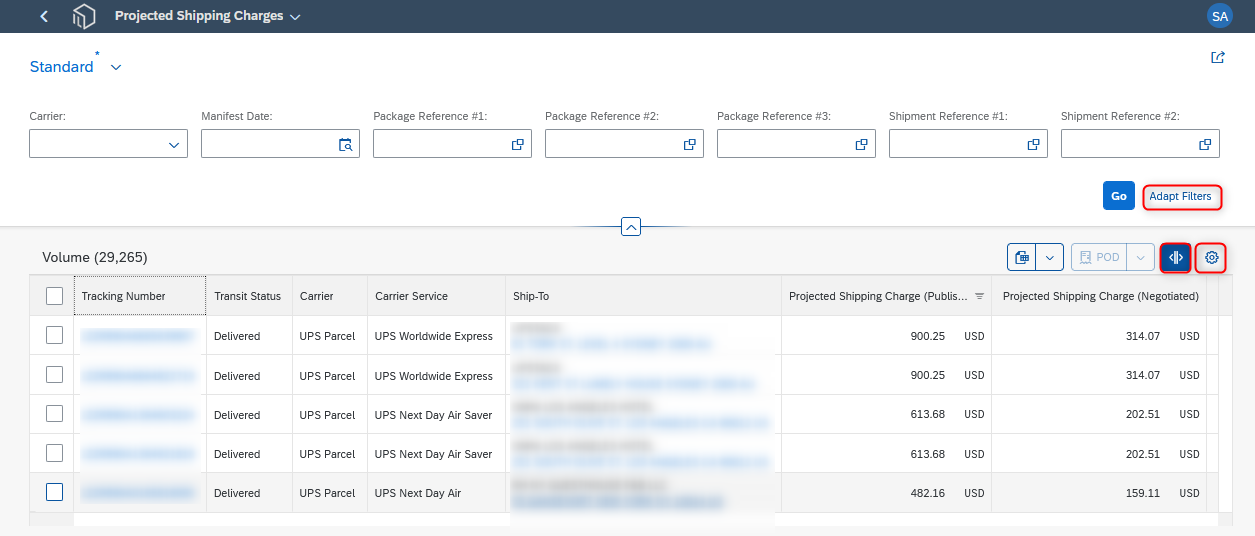
Task: Click Projected Shipping Charge (Negotiated) header
Action: pyautogui.click(x=1100, y=296)
